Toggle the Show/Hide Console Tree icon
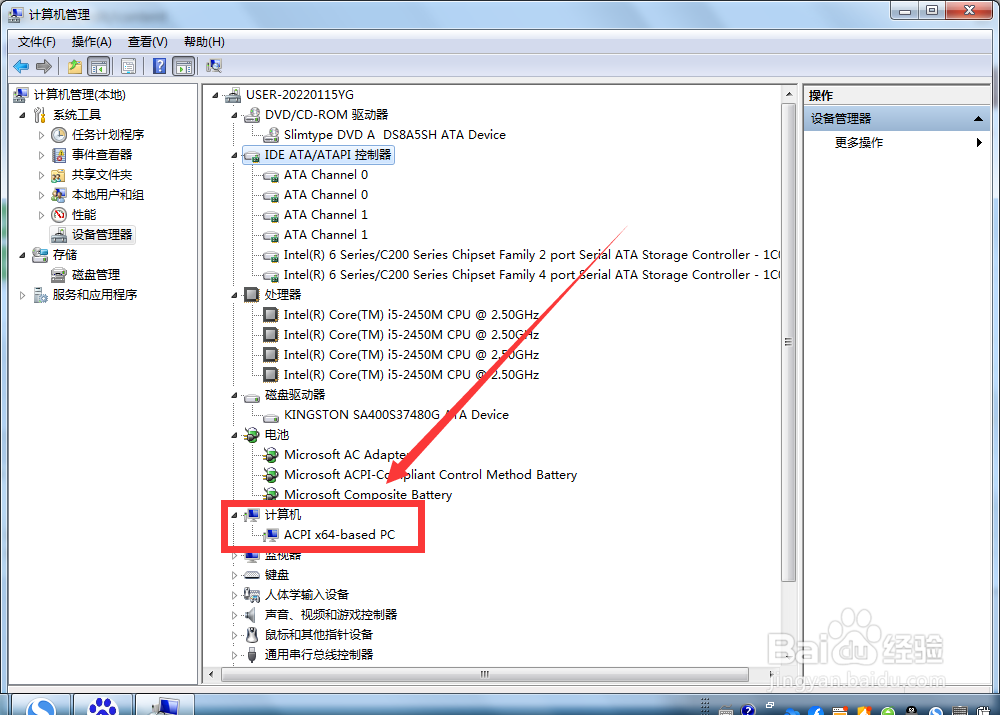 click(98, 66)
